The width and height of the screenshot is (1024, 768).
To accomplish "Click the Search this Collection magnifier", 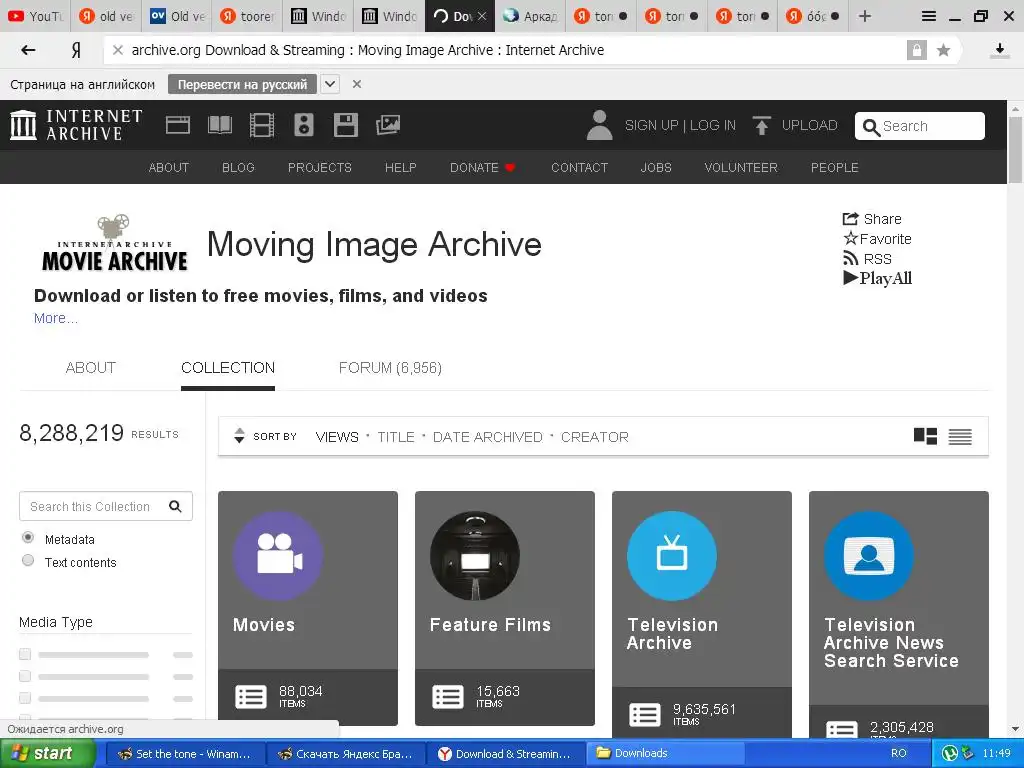I will pyautogui.click(x=175, y=506).
